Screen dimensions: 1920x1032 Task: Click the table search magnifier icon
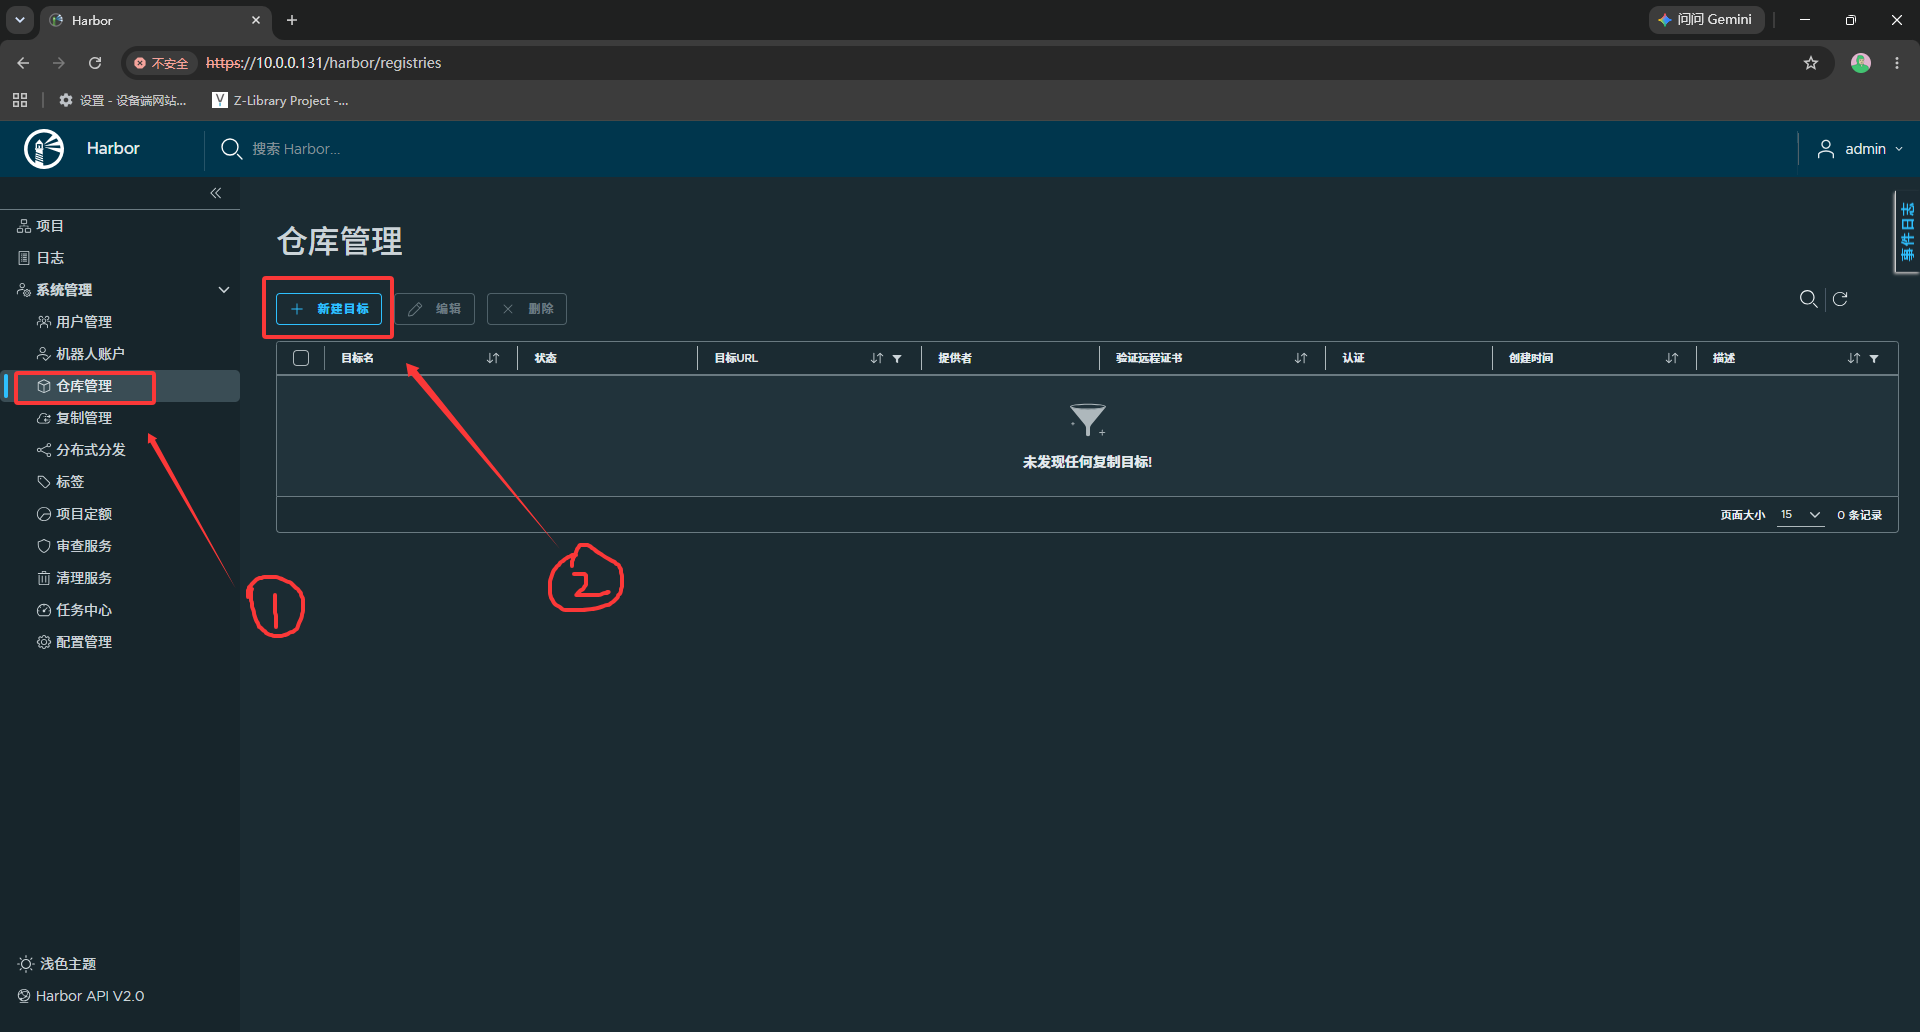coord(1808,299)
